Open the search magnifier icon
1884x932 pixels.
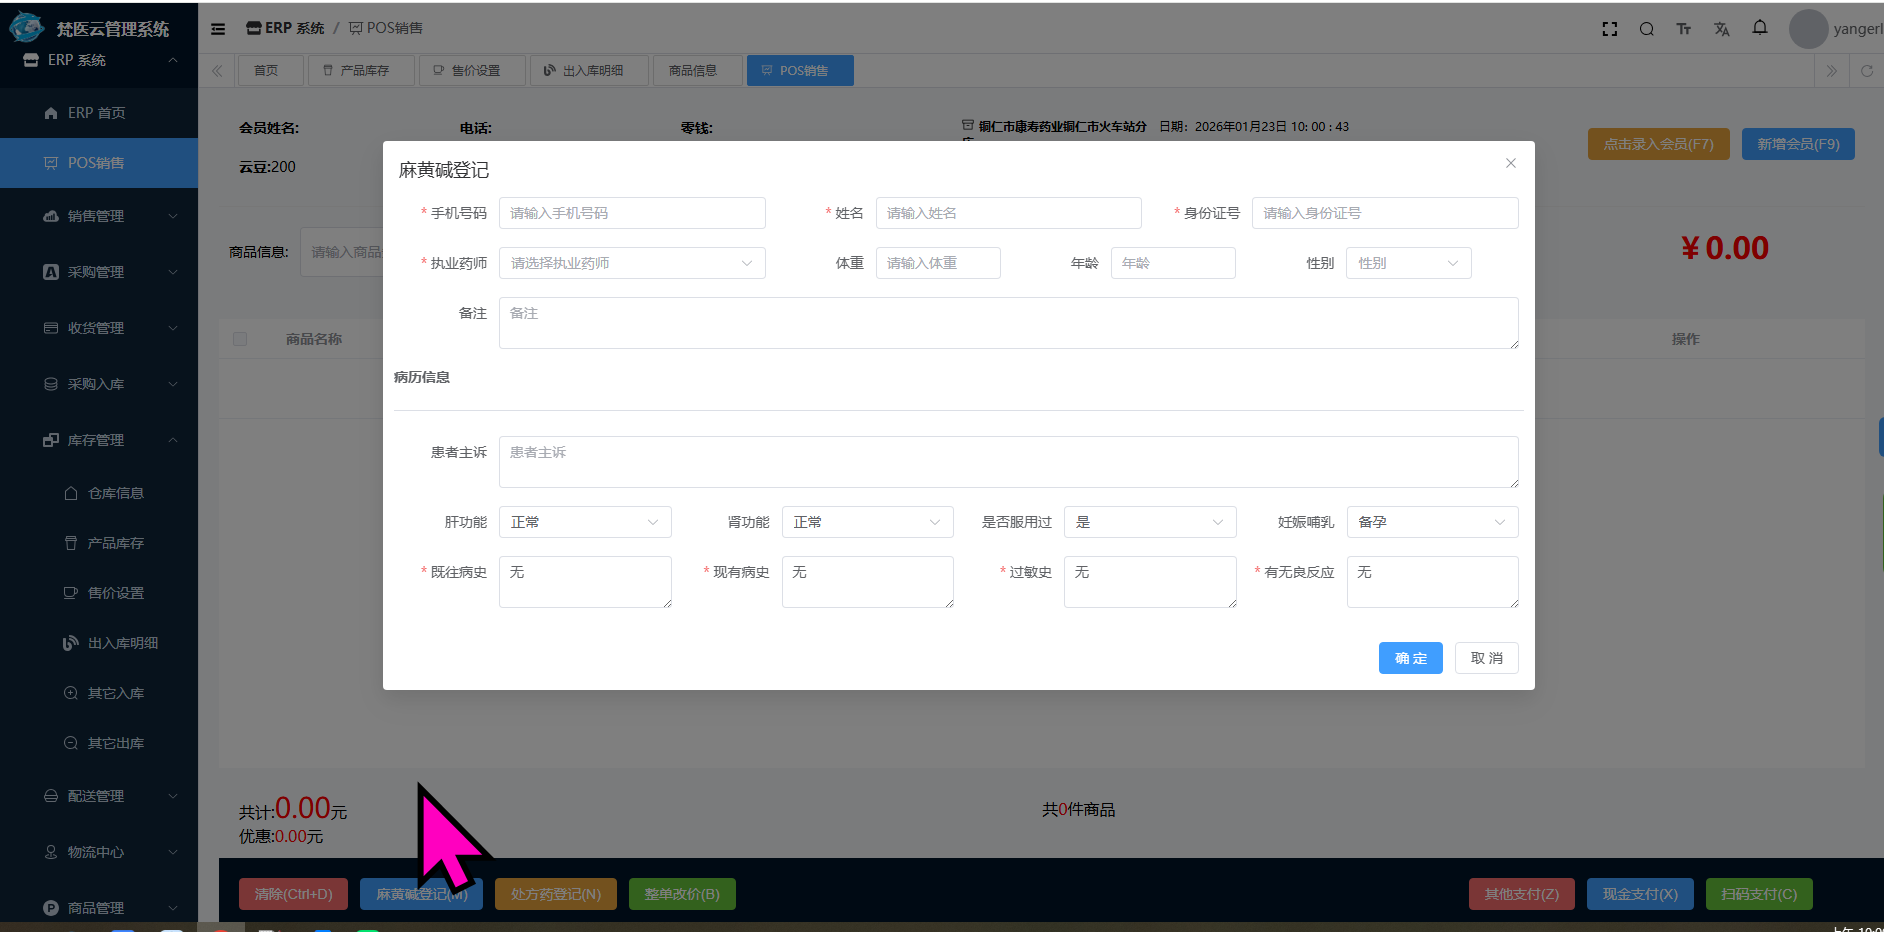tap(1646, 29)
